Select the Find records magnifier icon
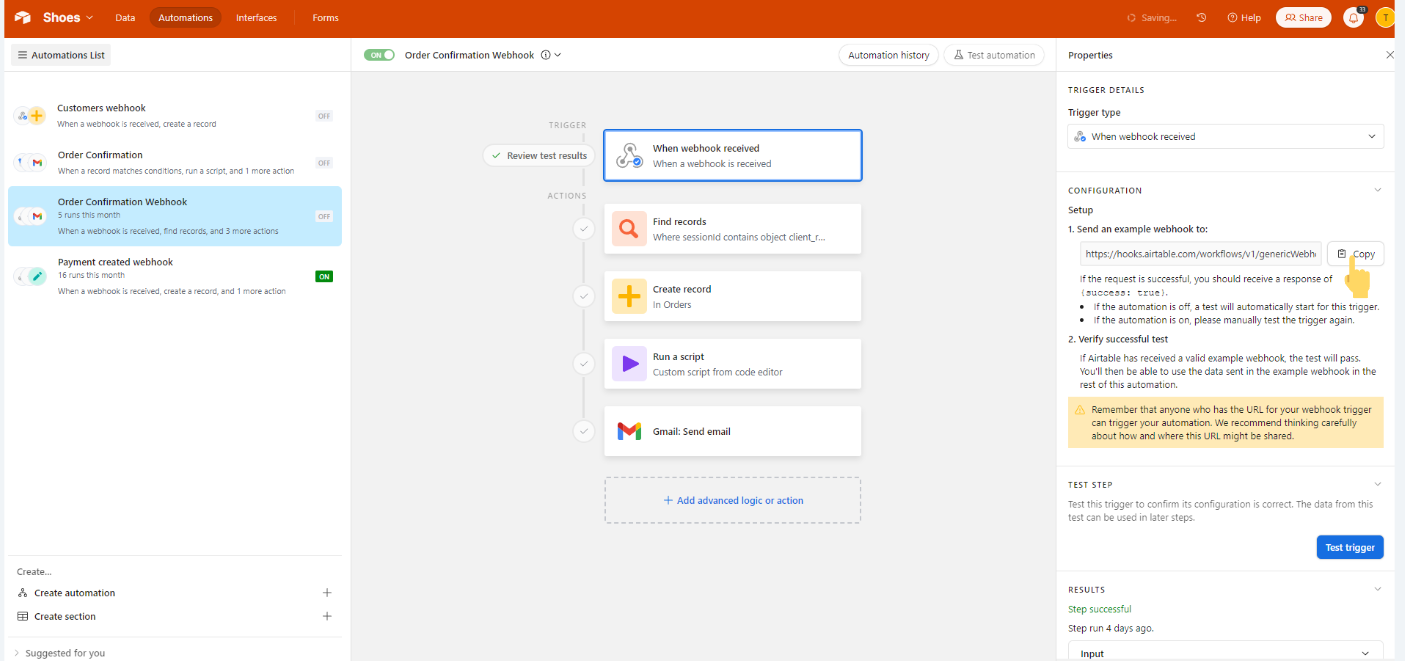 coord(629,229)
